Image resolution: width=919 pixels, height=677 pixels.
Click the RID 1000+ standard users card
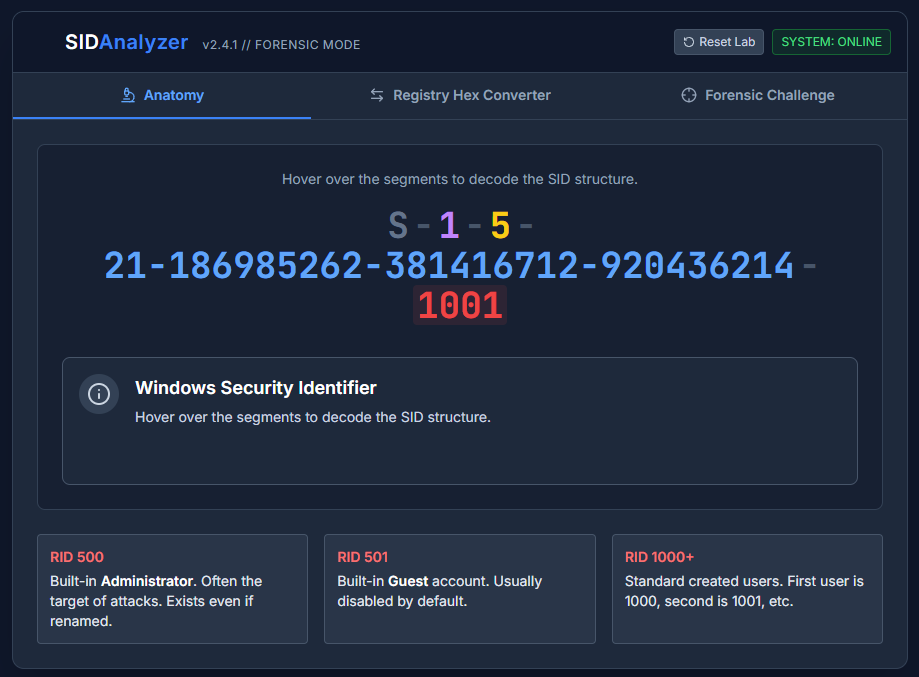(747, 588)
